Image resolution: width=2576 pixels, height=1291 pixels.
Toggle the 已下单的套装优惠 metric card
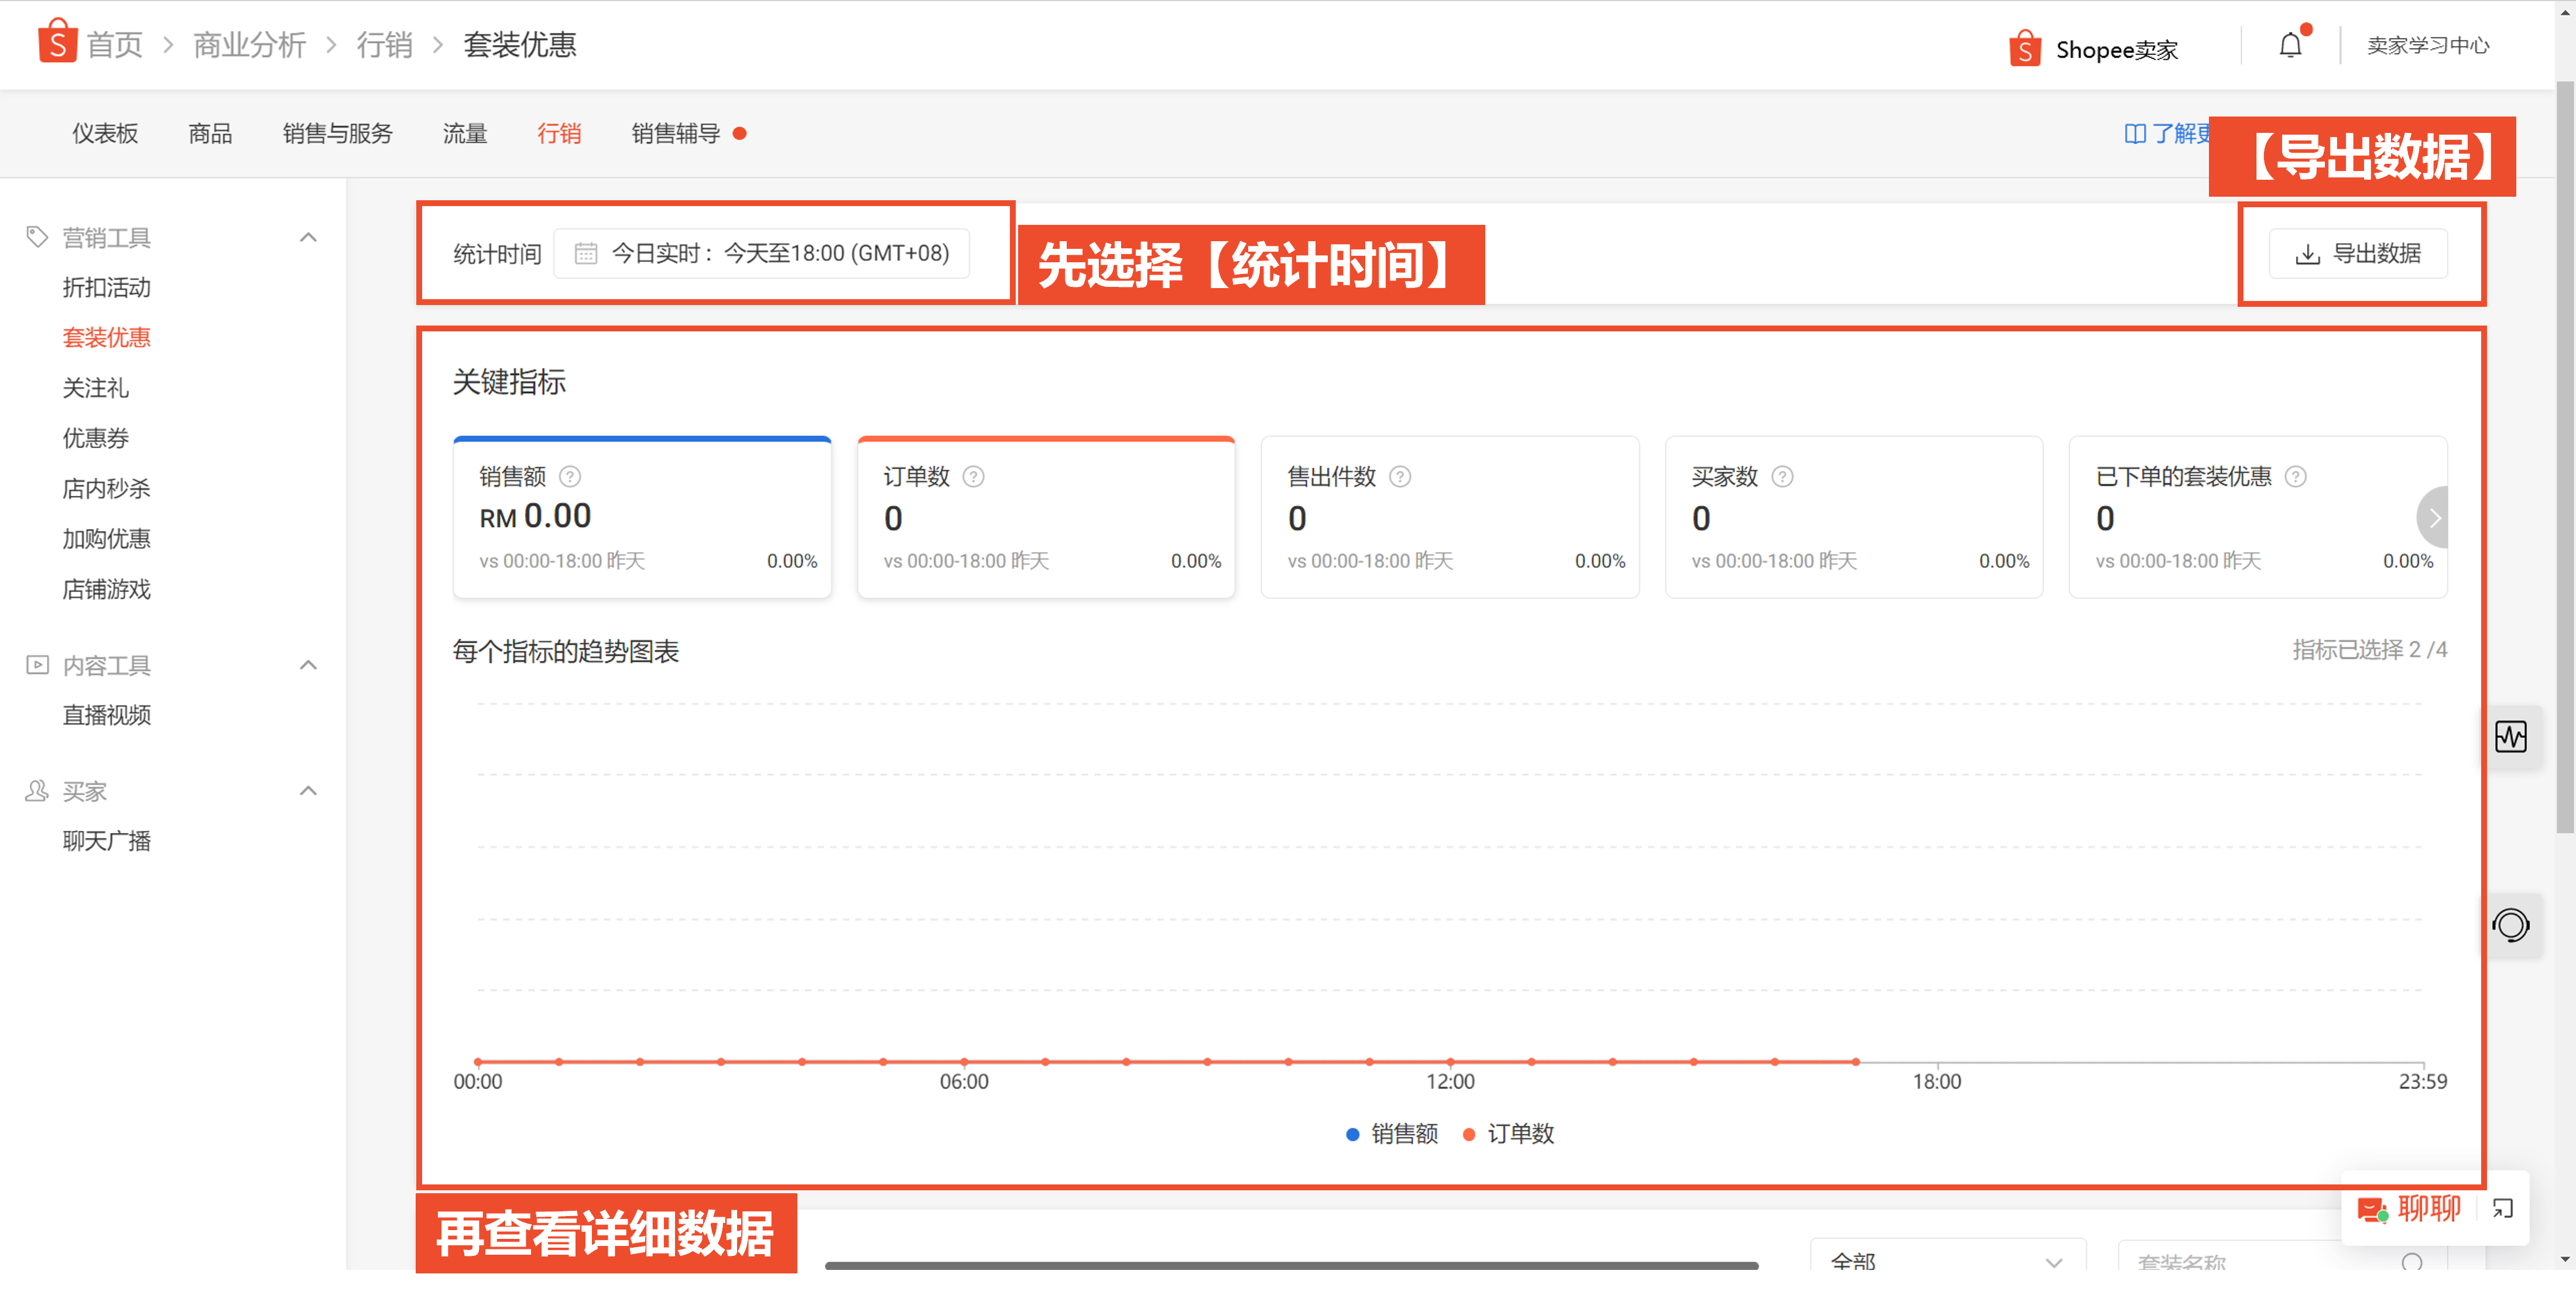(x=2258, y=517)
